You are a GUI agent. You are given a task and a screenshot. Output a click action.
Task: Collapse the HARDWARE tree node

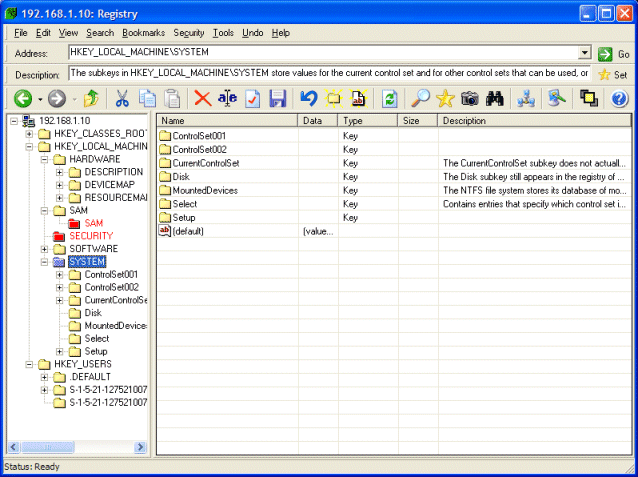[x=44, y=159]
